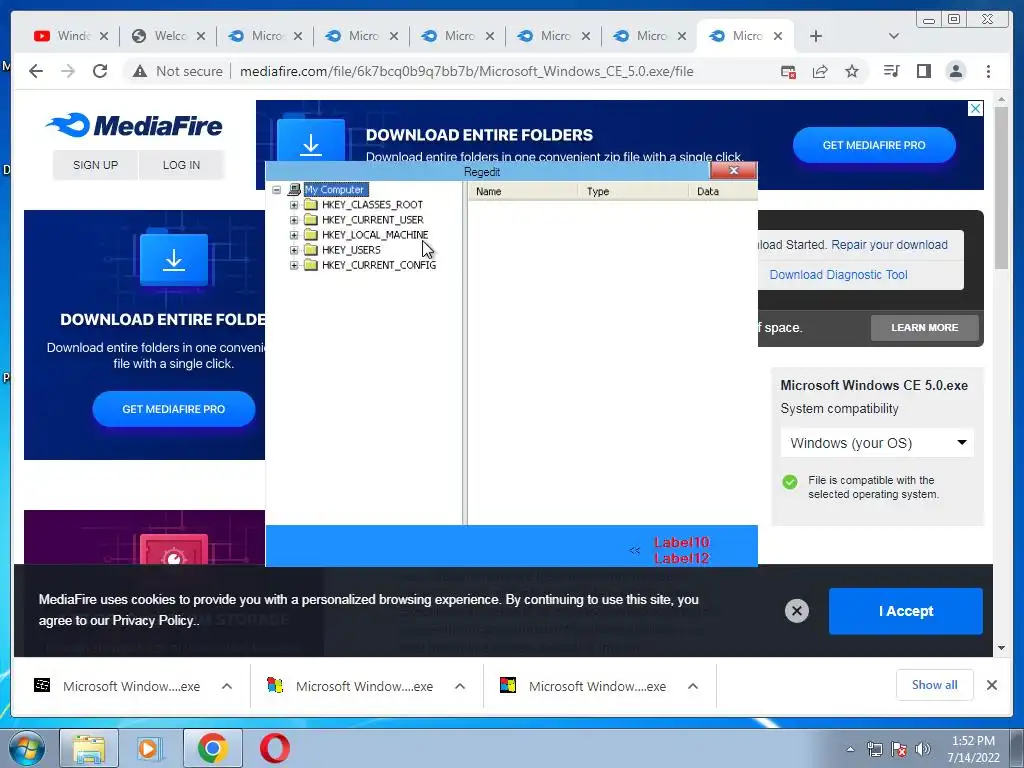
Task: Close the downloads bar
Action: click(x=991, y=685)
